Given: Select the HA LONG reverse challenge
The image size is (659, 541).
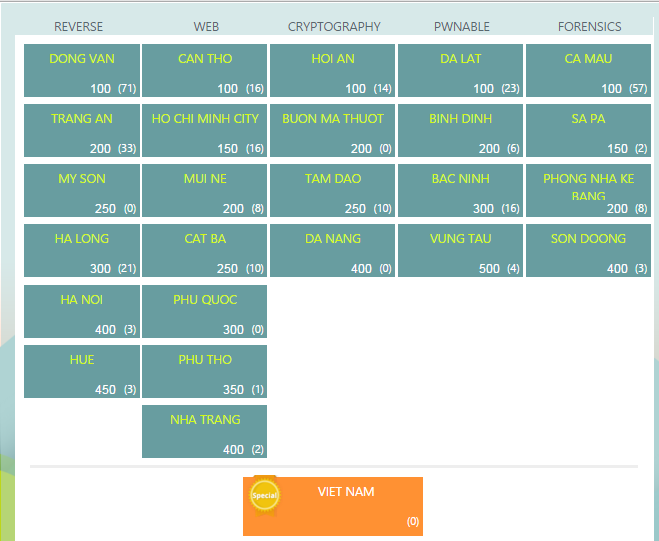Looking at the screenshot, I should [x=82, y=251].
